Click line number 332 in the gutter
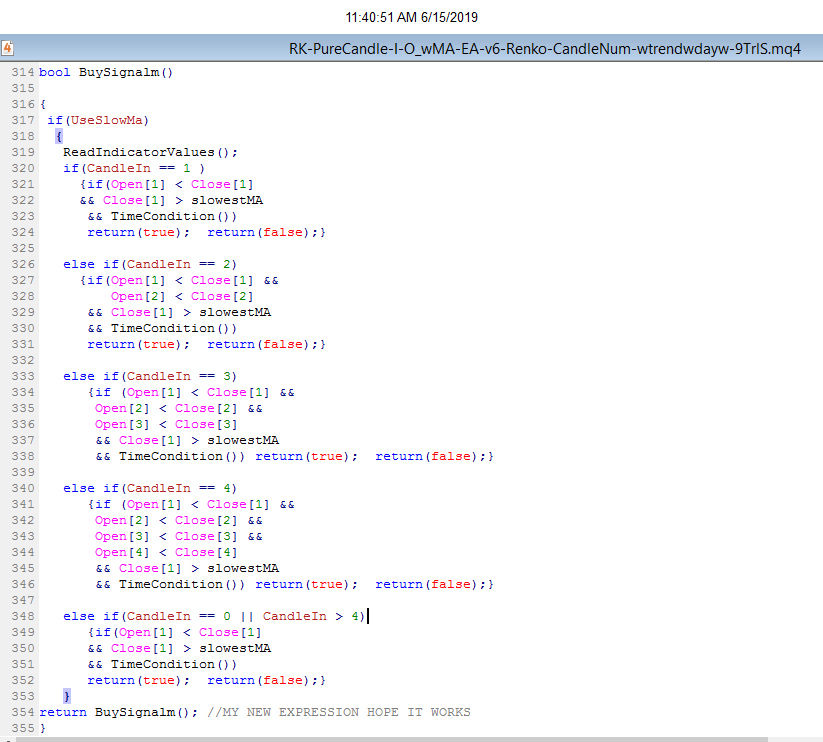823x742 pixels. click(x=23, y=361)
